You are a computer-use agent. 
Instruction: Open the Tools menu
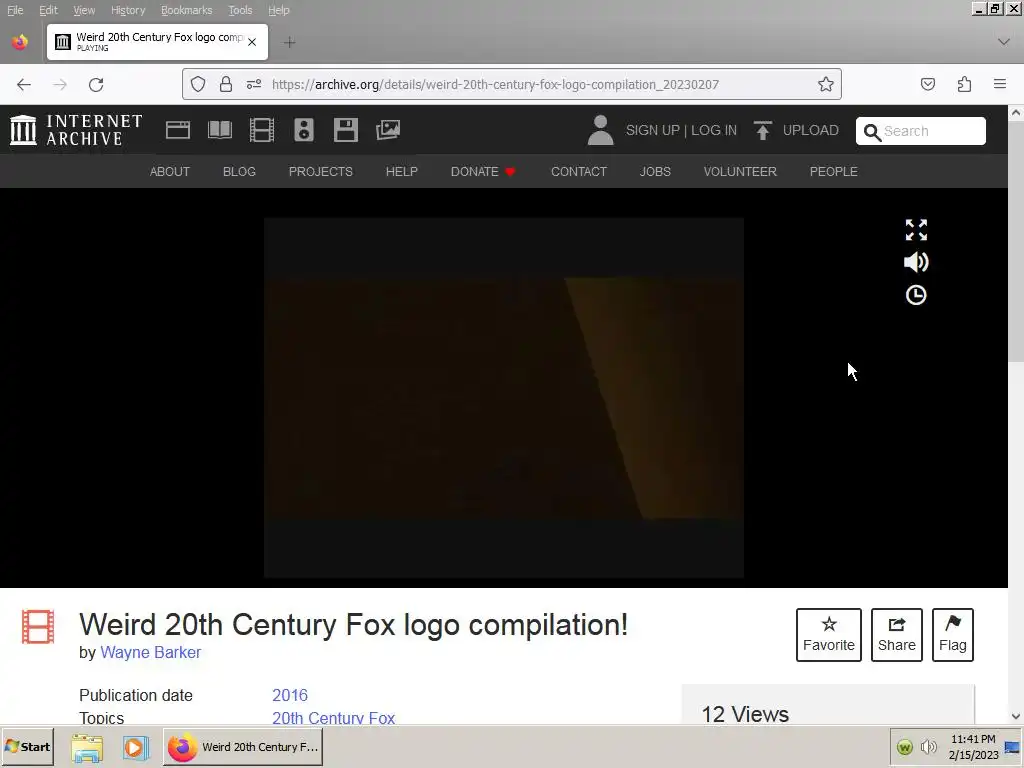coord(240,10)
